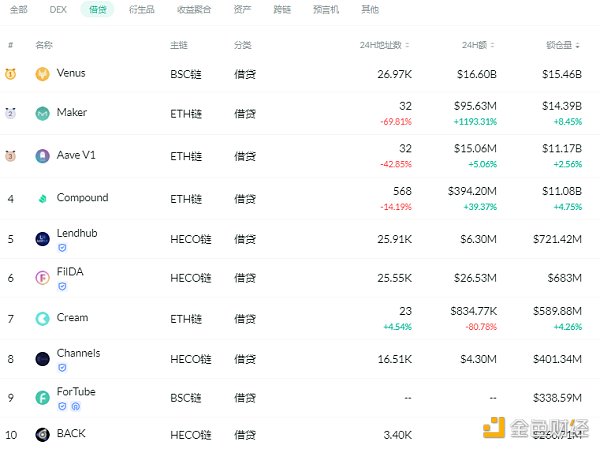The width and height of the screenshot is (600, 449).
Task: Click the ForTube logo icon
Action: coord(42,398)
